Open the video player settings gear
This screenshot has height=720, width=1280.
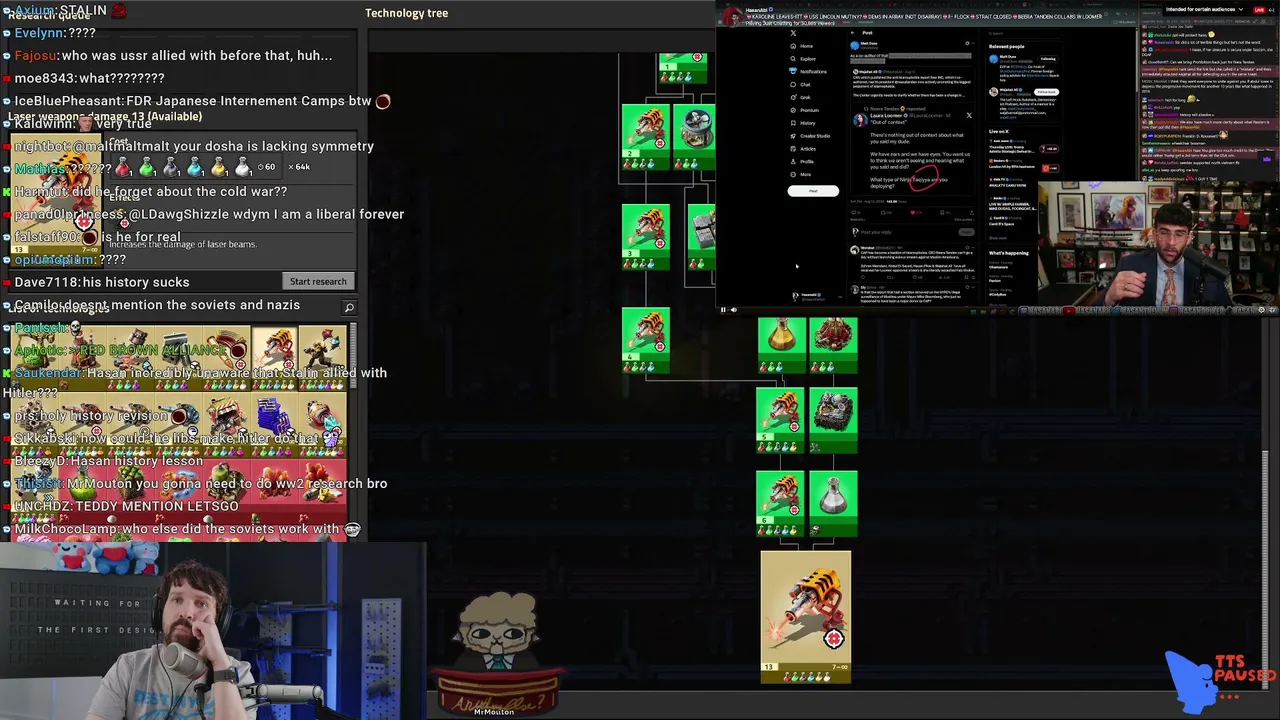pyautogui.click(x=1262, y=310)
